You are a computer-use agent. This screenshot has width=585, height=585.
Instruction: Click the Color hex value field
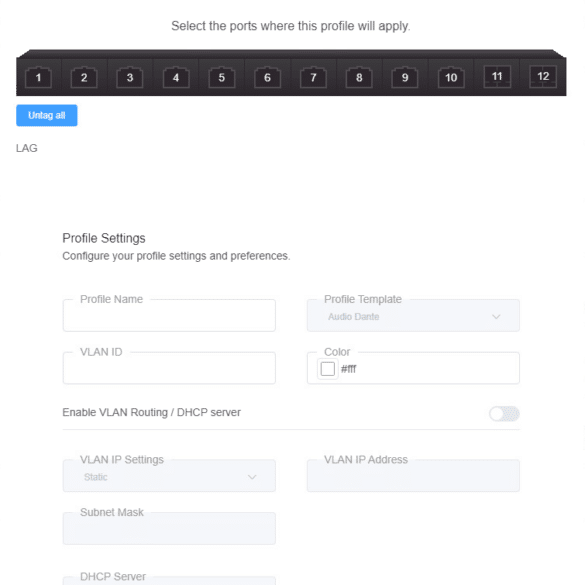click(x=427, y=369)
